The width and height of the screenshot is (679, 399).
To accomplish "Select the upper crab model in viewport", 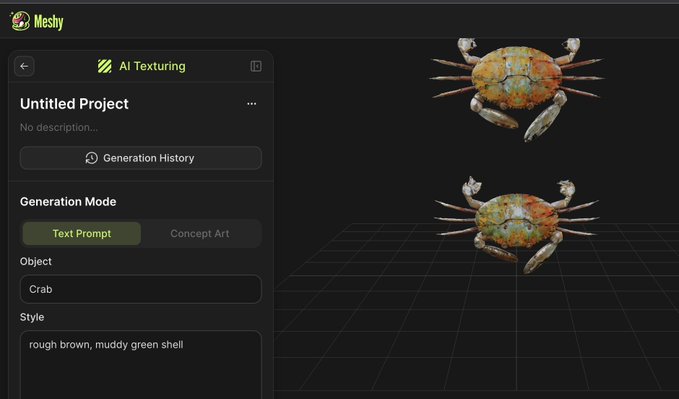I will click(517, 88).
